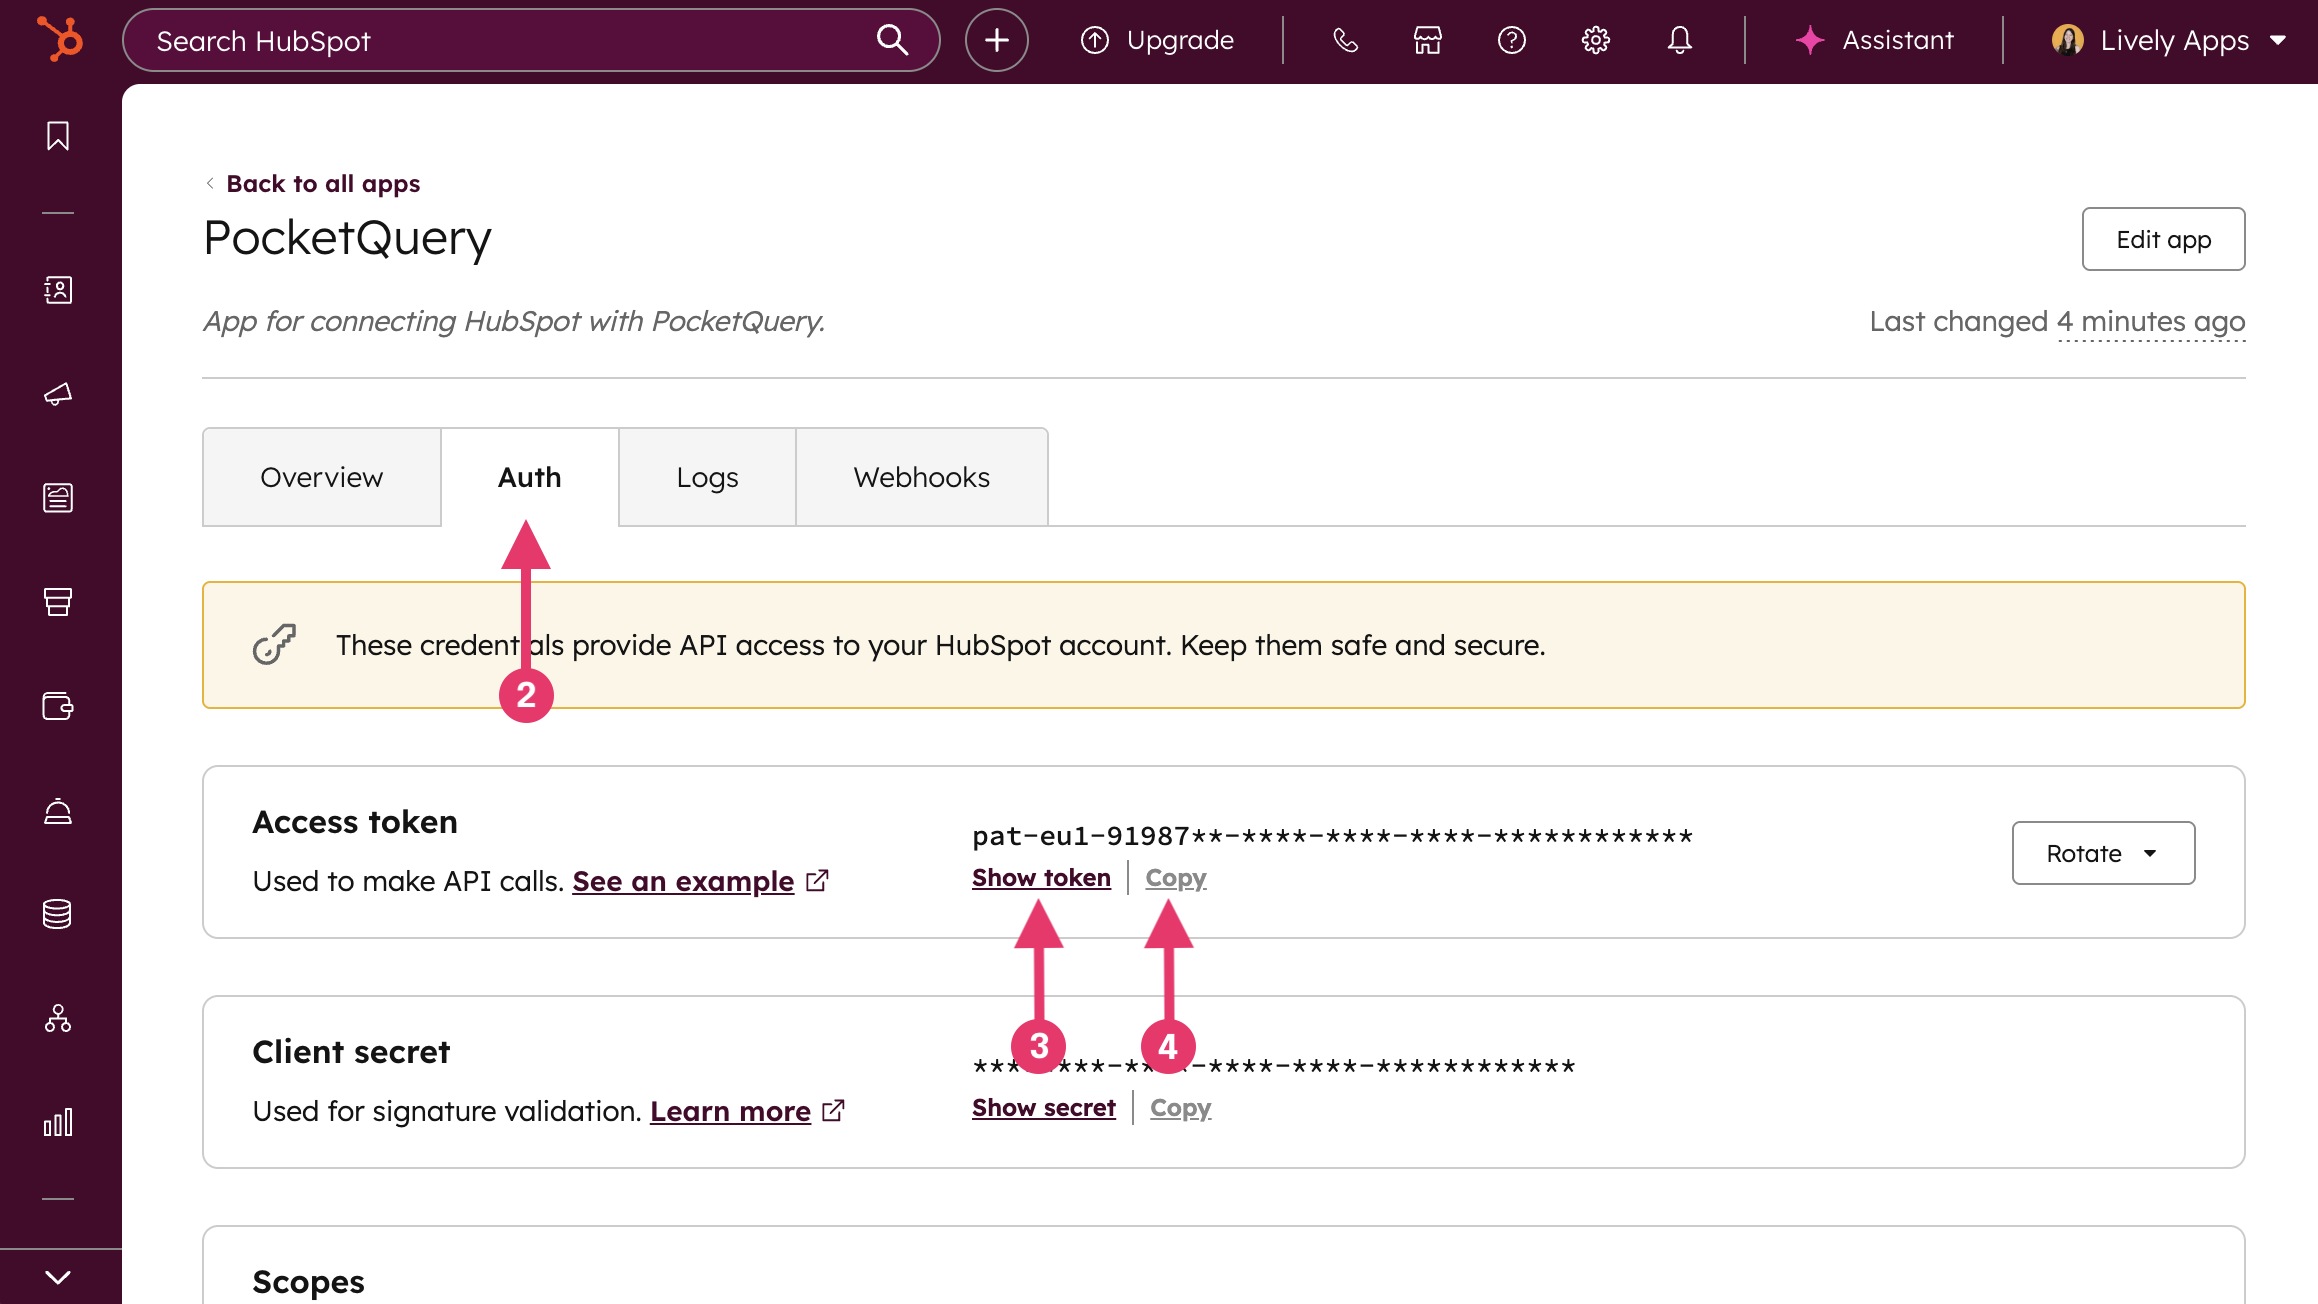Image resolution: width=2318 pixels, height=1304 pixels.
Task: Select the CRM contacts icon in the sidebar
Action: pyautogui.click(x=57, y=290)
